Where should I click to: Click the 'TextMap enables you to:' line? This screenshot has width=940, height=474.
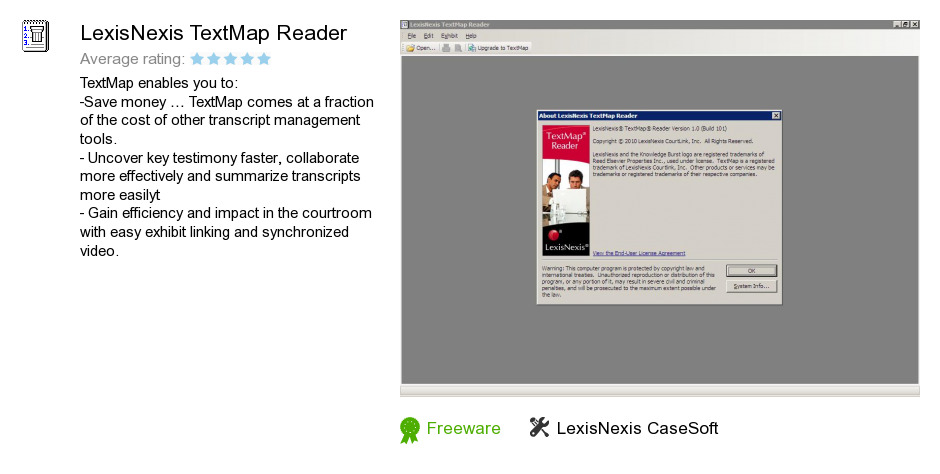159,83
